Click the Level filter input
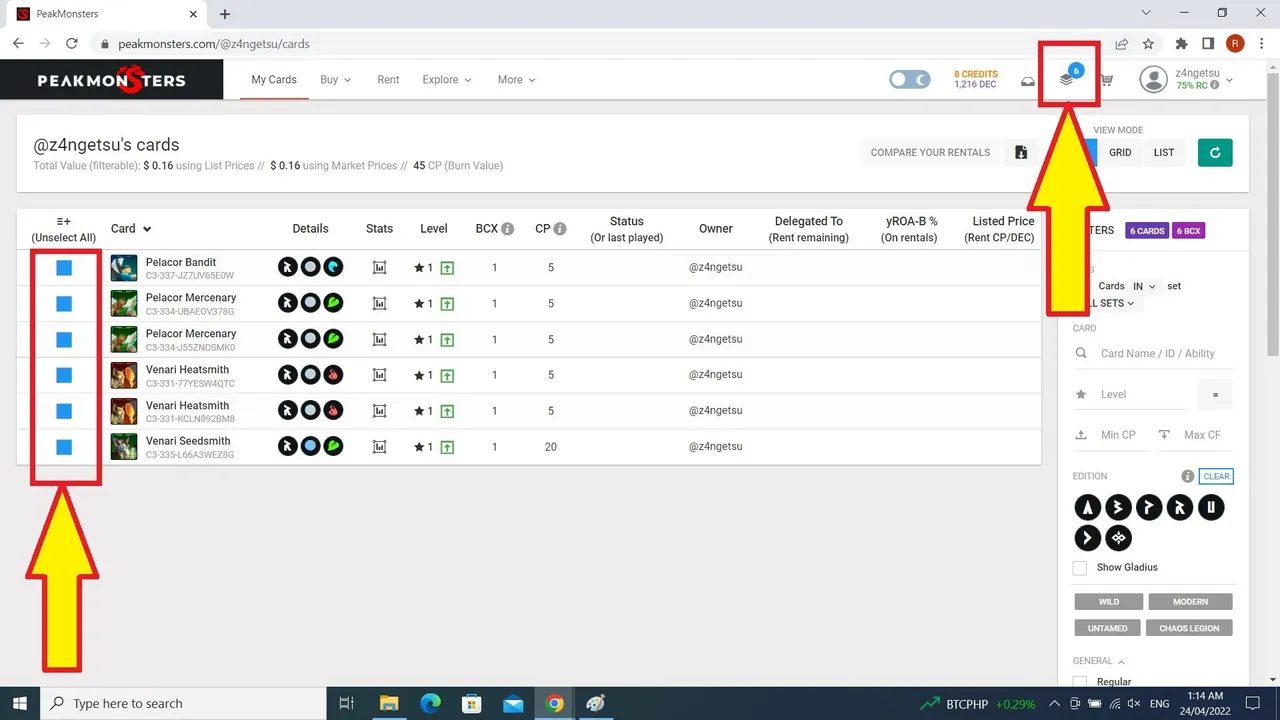This screenshot has width=1280, height=720. (x=1130, y=394)
